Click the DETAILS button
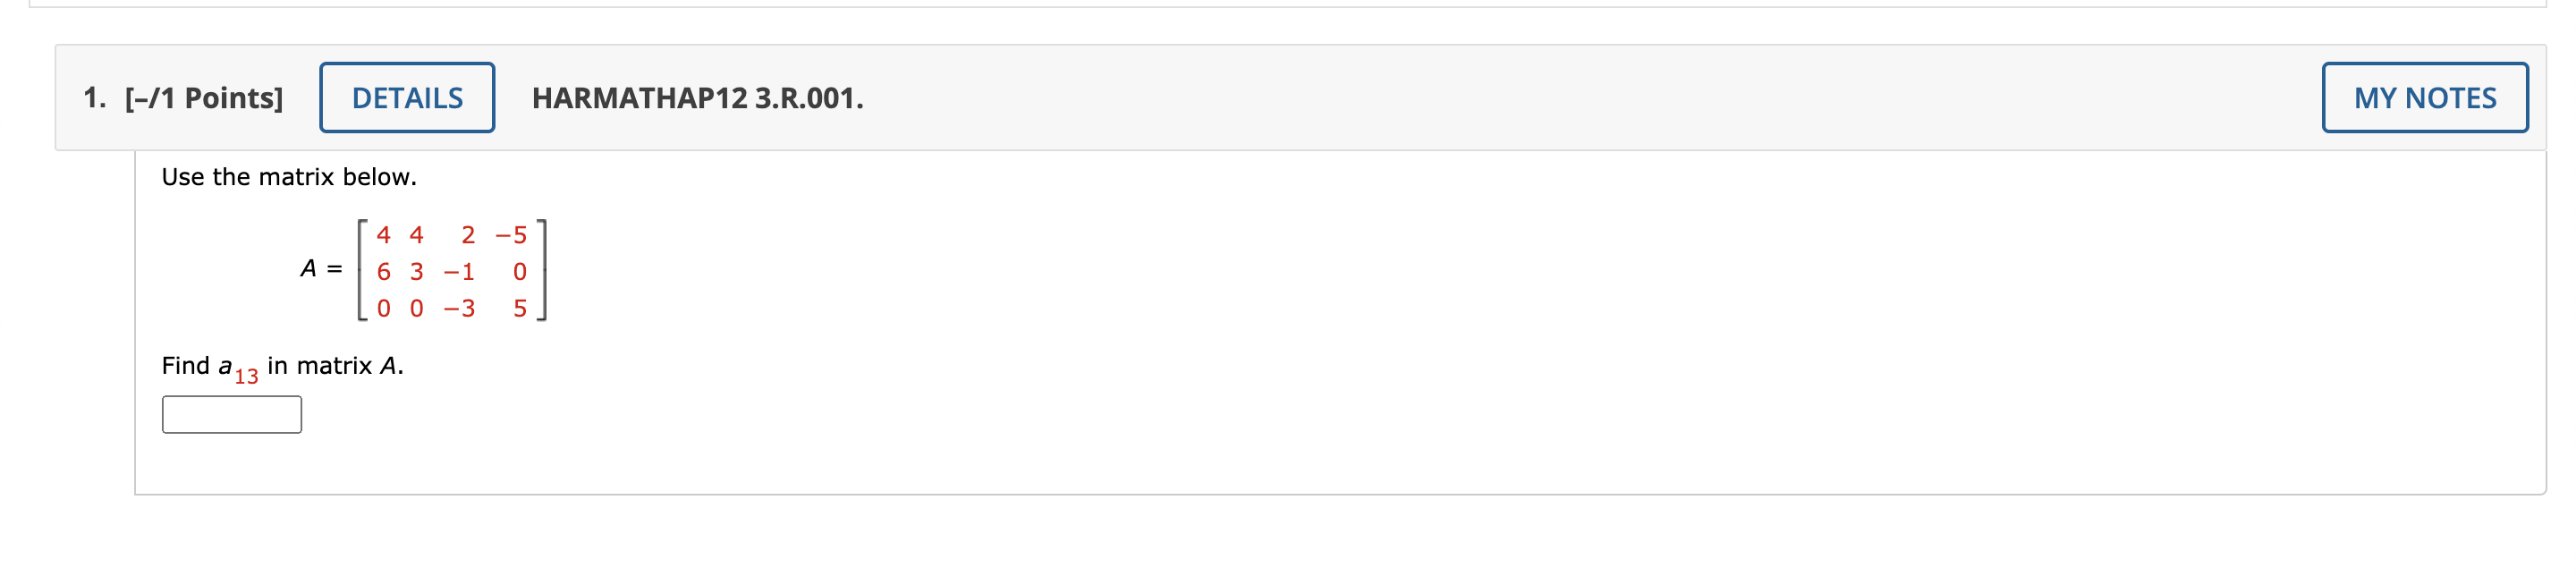 pos(407,98)
